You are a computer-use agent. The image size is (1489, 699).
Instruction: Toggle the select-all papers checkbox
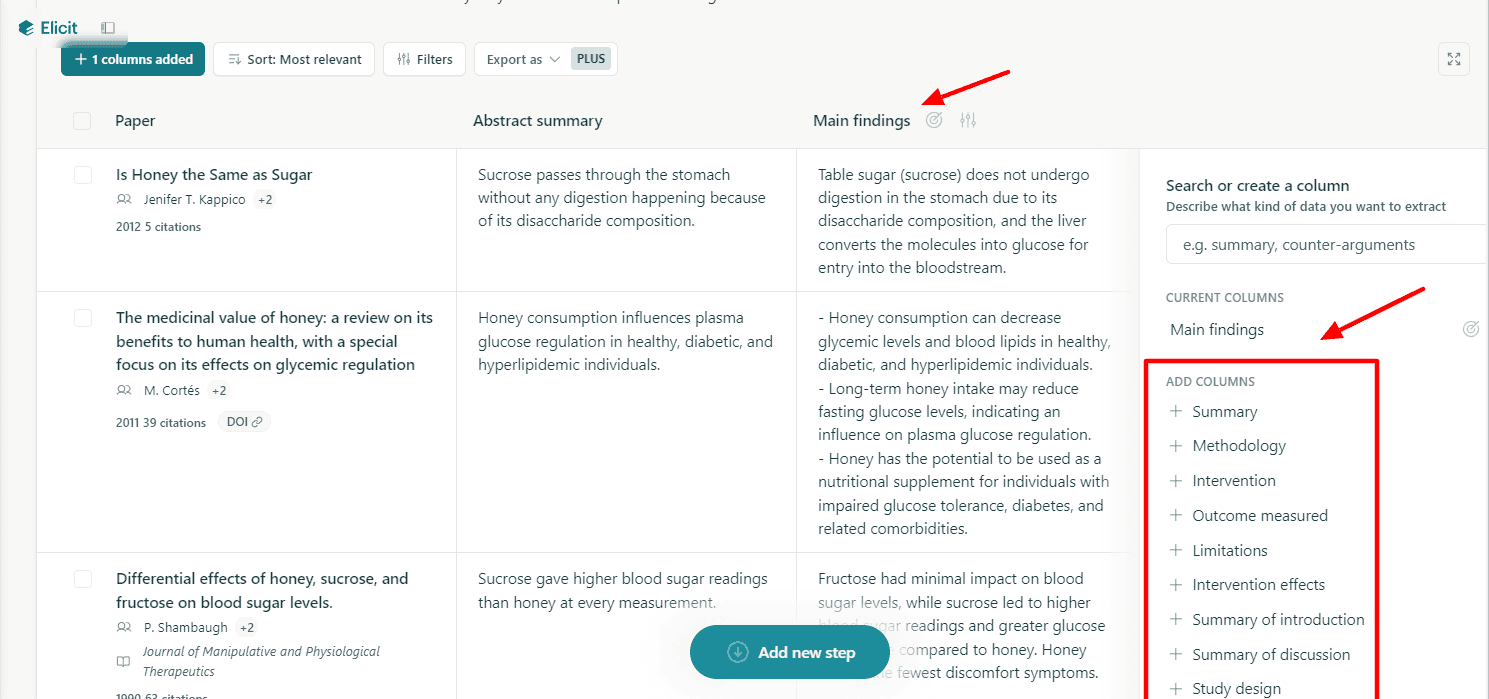tap(82, 121)
